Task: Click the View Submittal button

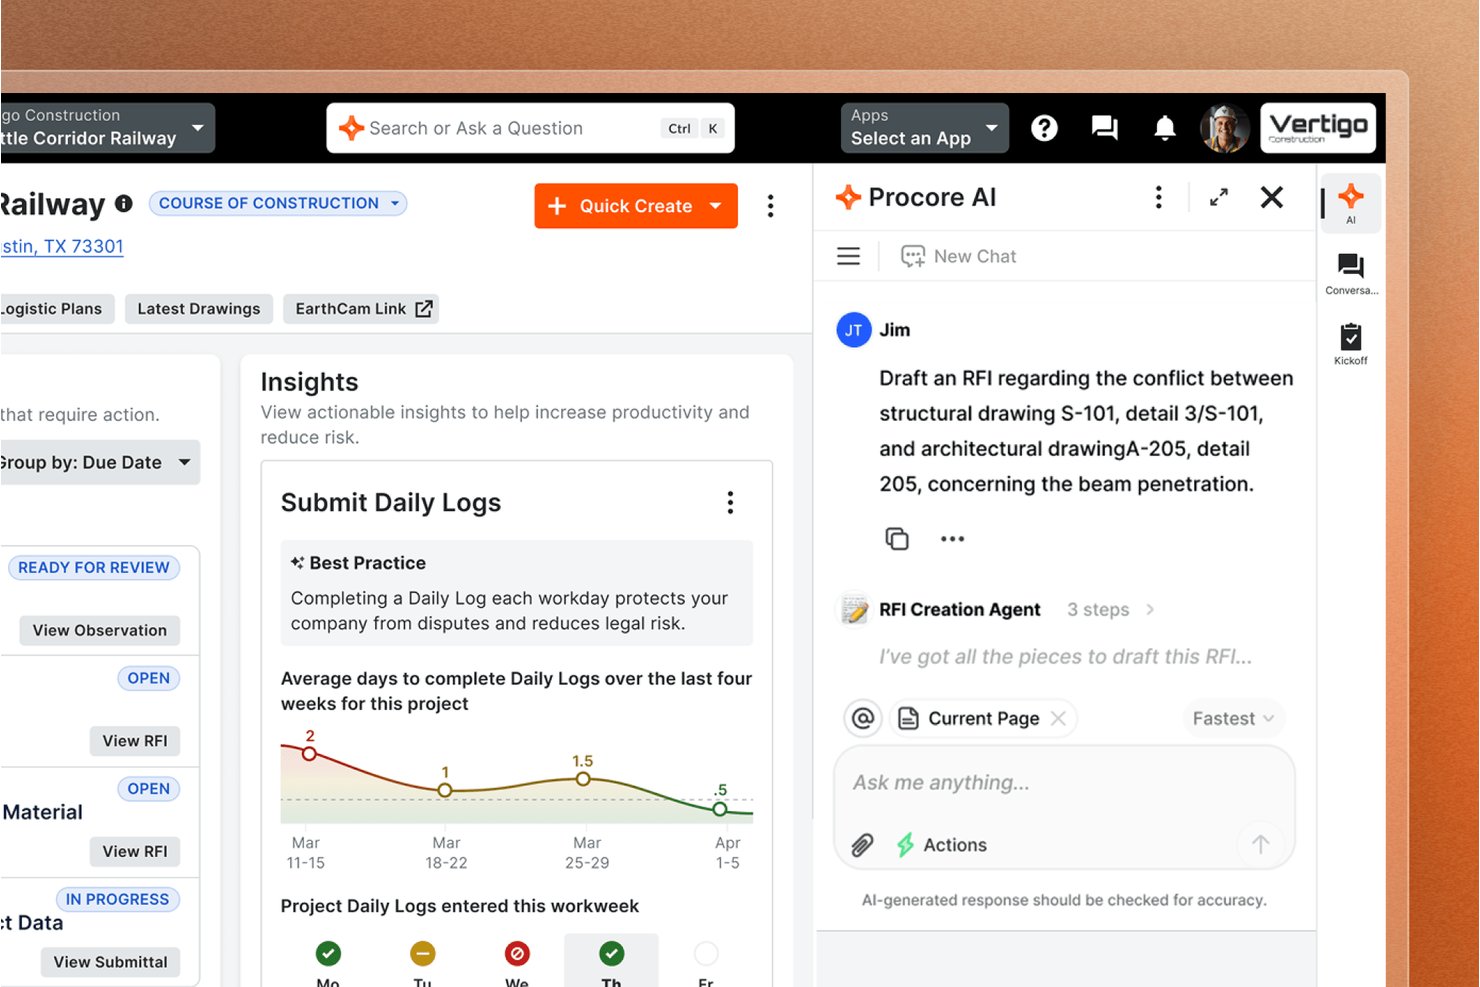Action: tap(110, 962)
